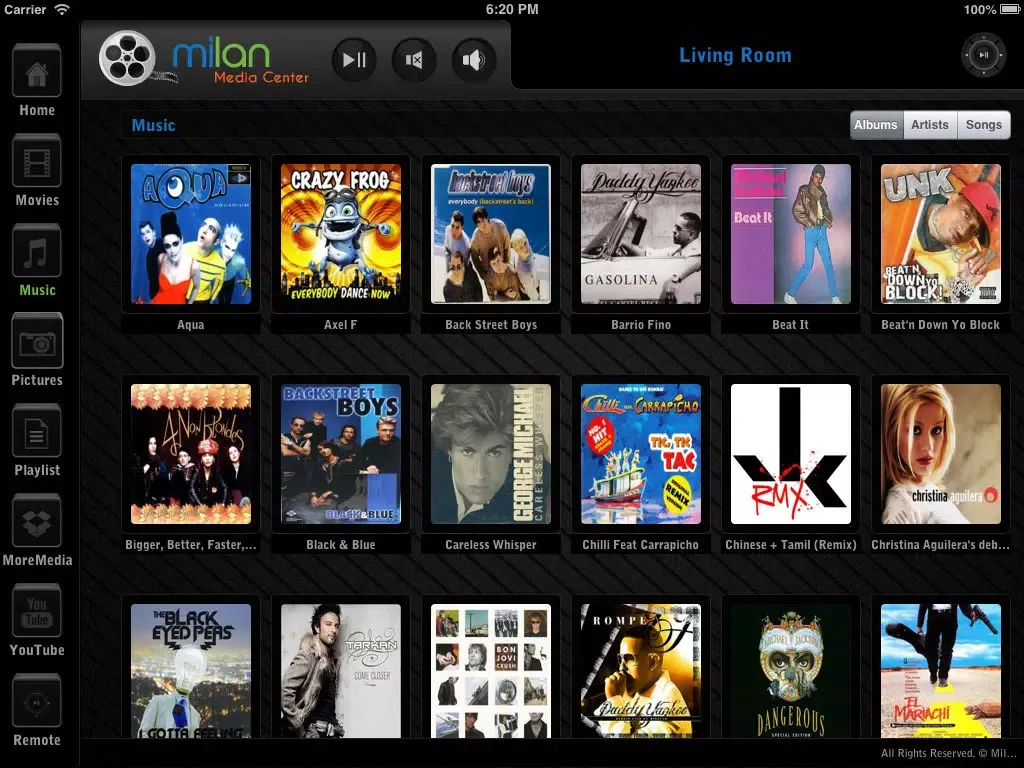Click the Black & Blue title label
This screenshot has width=1024, height=768.
click(x=341, y=545)
